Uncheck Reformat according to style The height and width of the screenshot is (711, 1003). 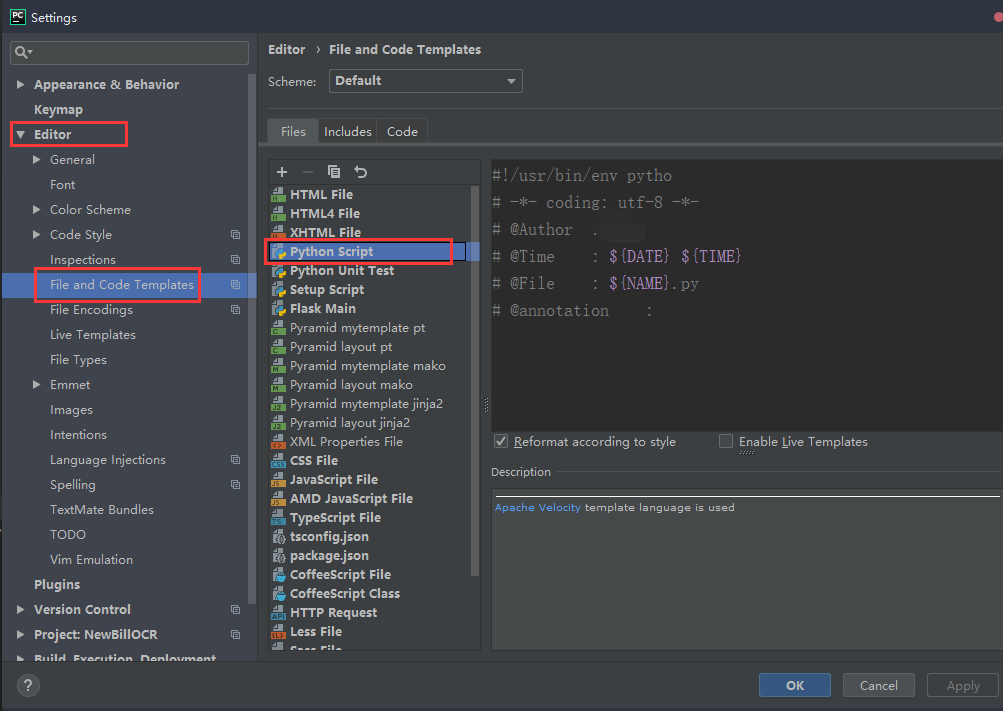500,441
